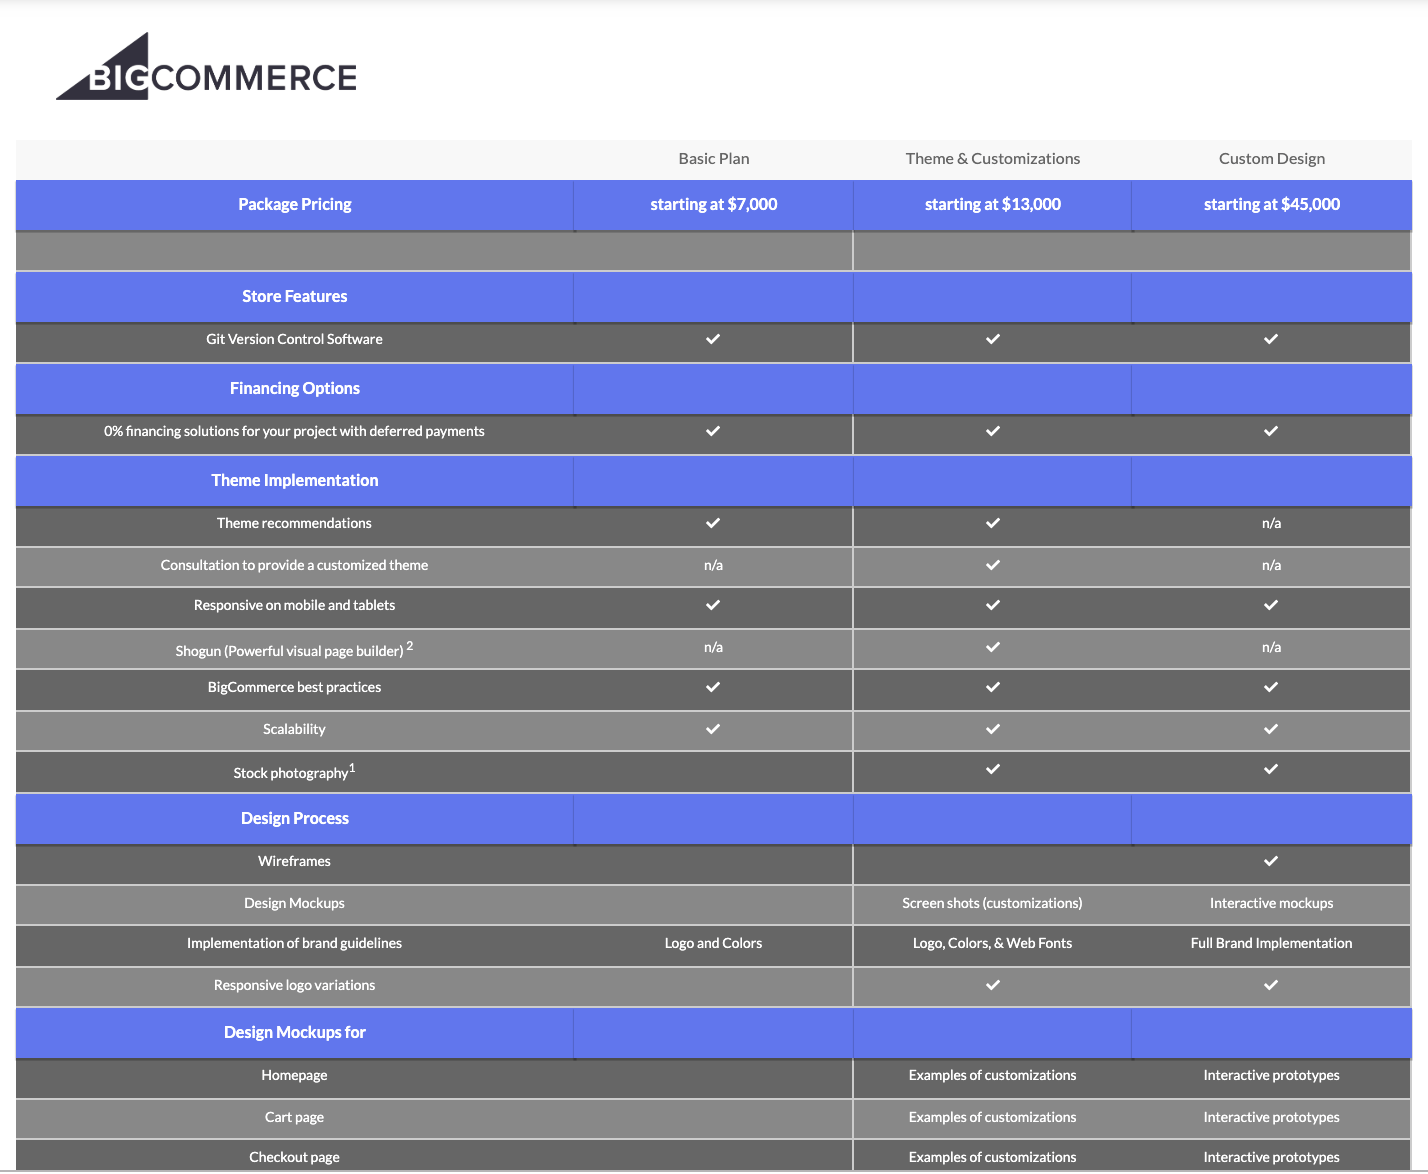Click the Theme & Customizations column header
Viewport: 1428px width, 1174px height.
click(993, 158)
